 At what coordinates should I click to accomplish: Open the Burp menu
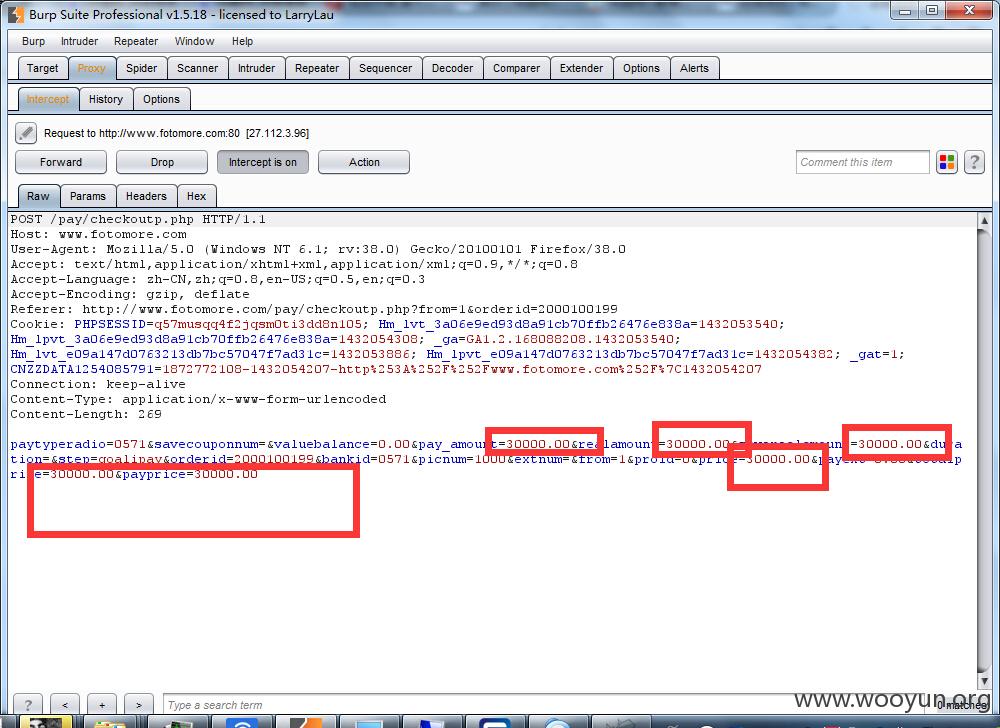coord(33,41)
